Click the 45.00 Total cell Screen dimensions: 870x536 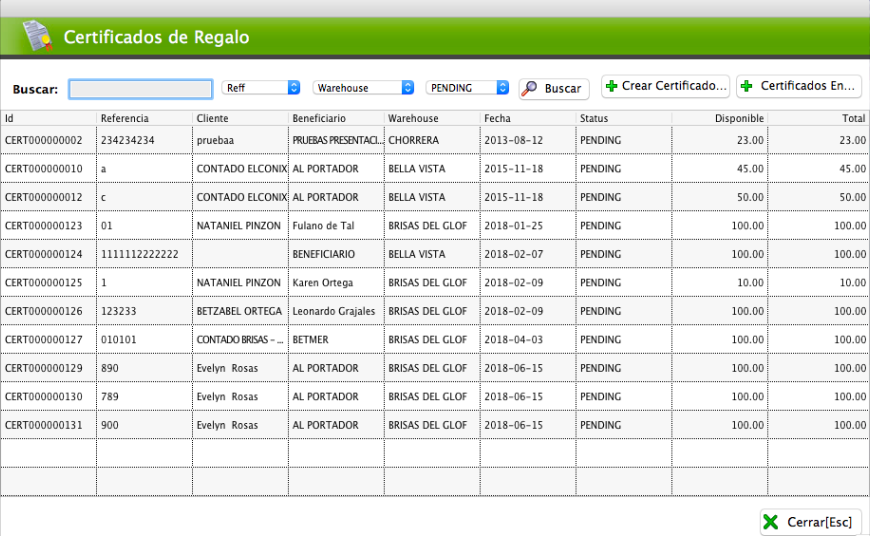pos(819,169)
